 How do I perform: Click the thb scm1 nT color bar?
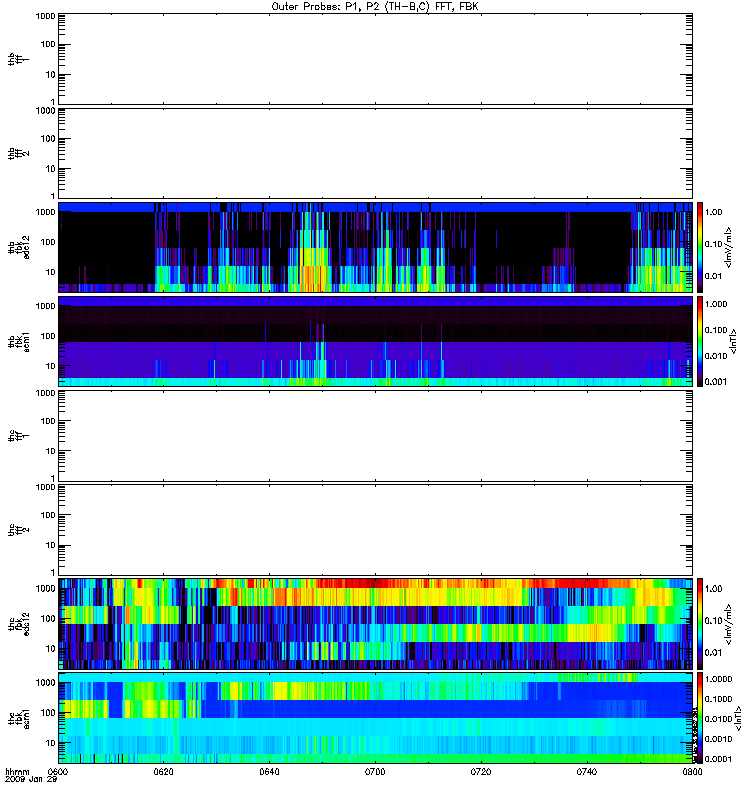[700, 341]
